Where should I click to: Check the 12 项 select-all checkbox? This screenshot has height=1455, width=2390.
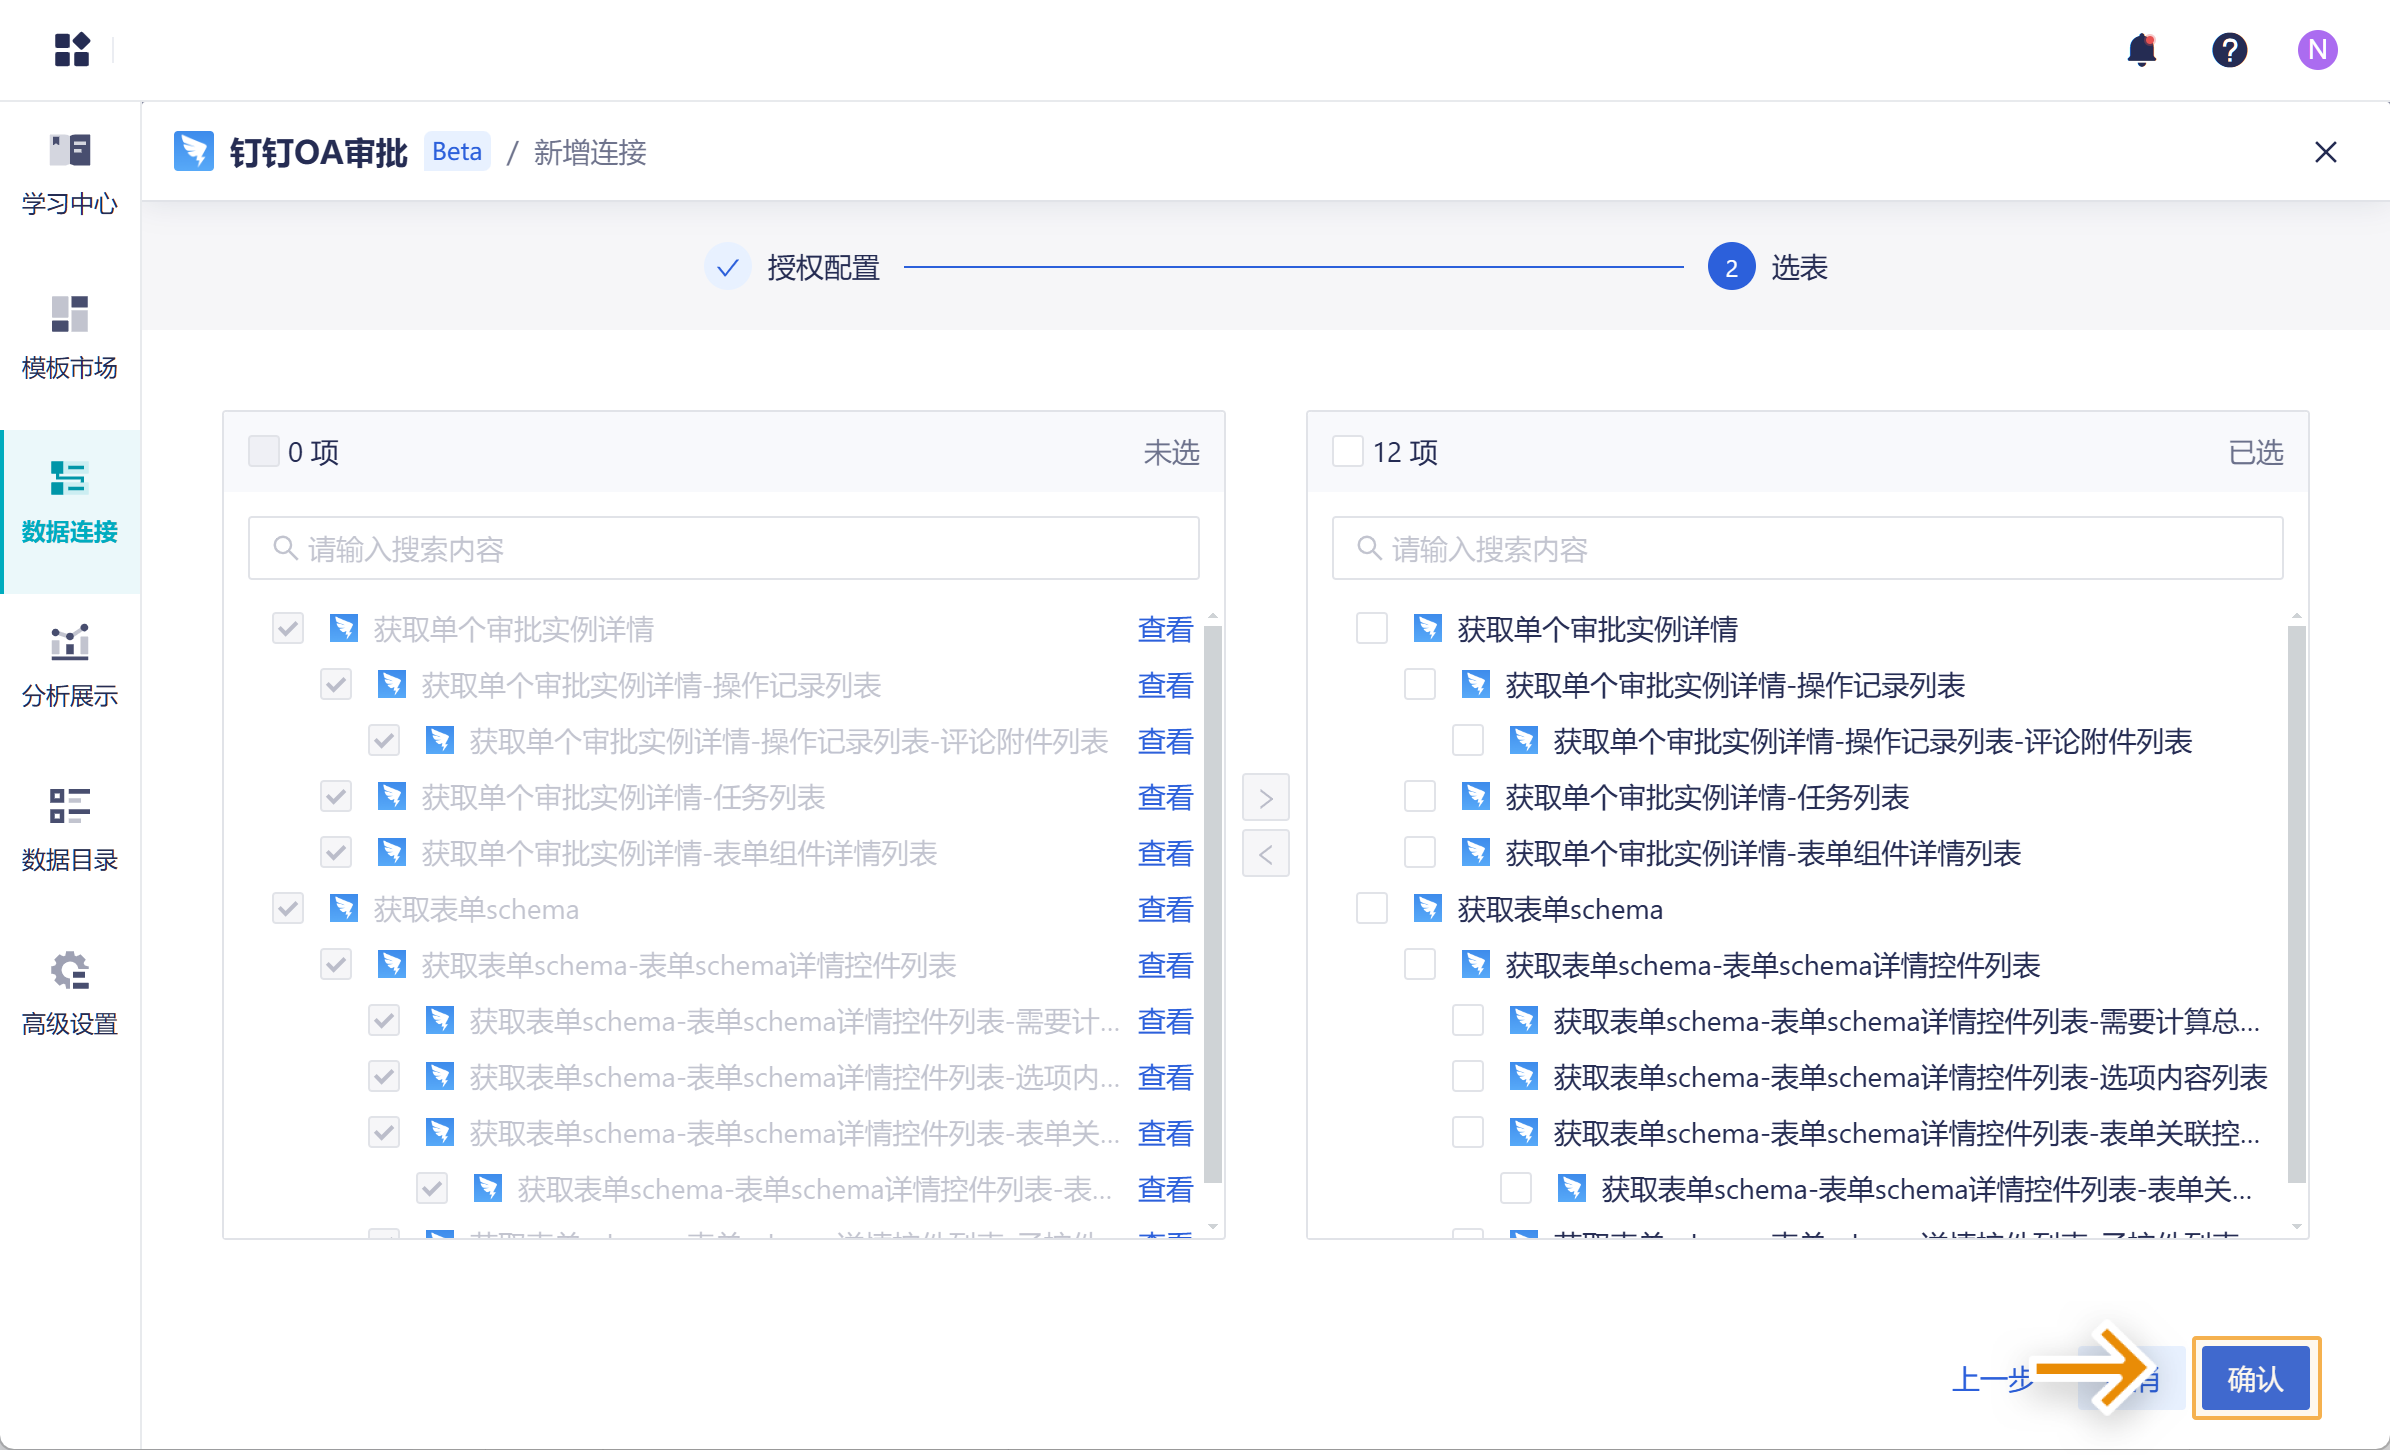[x=1347, y=452]
